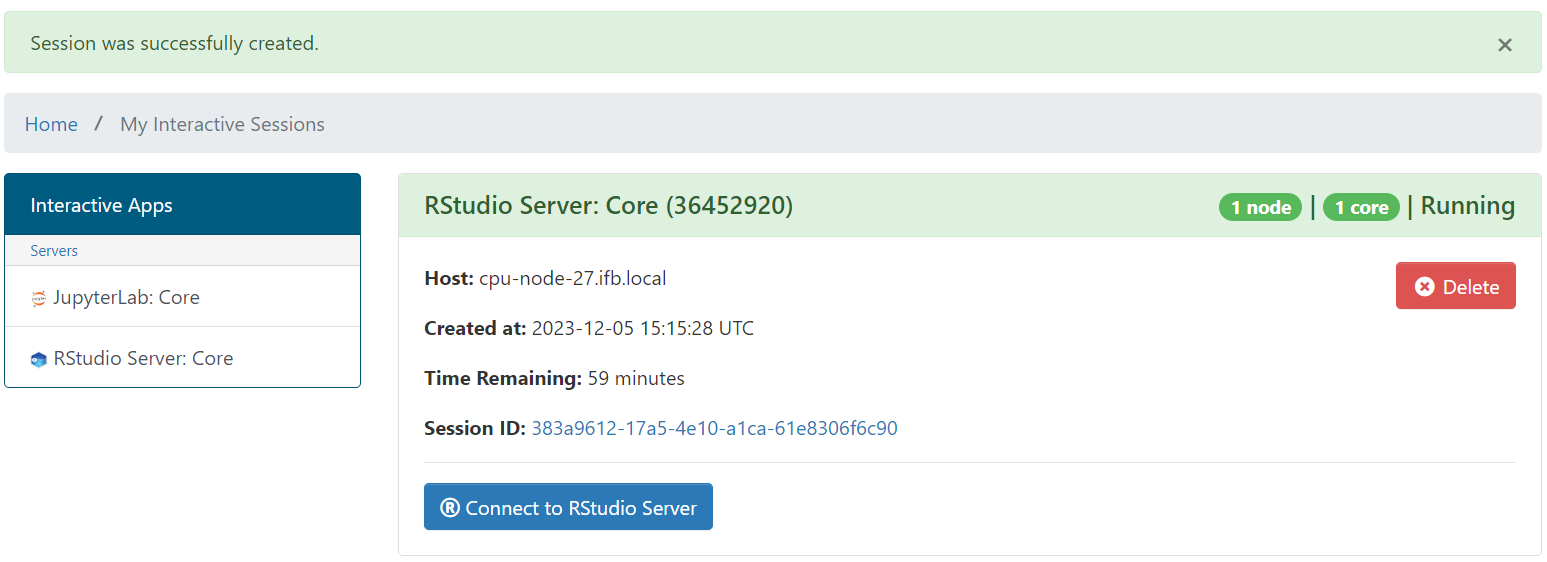Open RStudio Server: Core app in sidebar

[182, 358]
